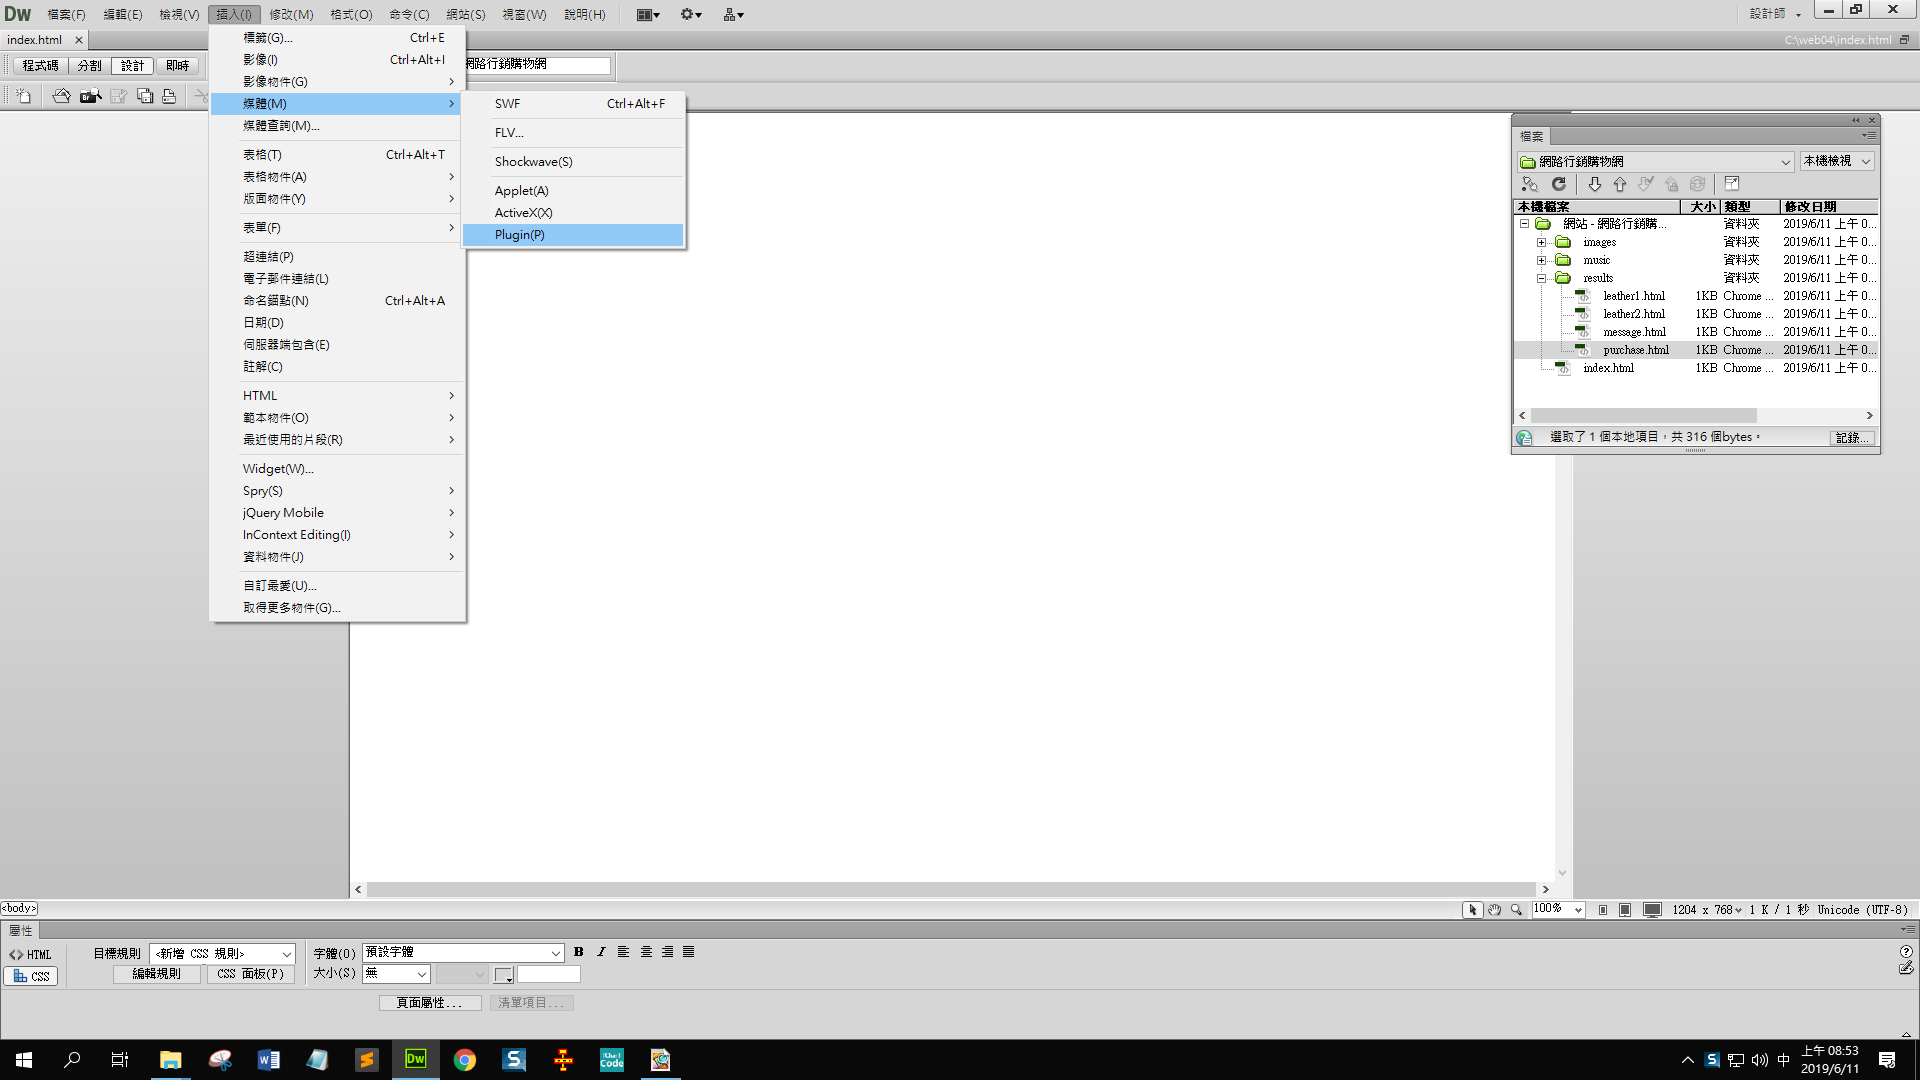The height and width of the screenshot is (1080, 1920).
Task: Open the 字體 font dropdown
Action: (464, 952)
